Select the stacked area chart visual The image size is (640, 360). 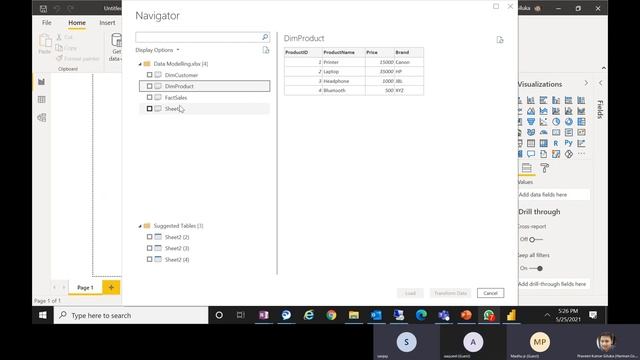[x=543, y=111]
